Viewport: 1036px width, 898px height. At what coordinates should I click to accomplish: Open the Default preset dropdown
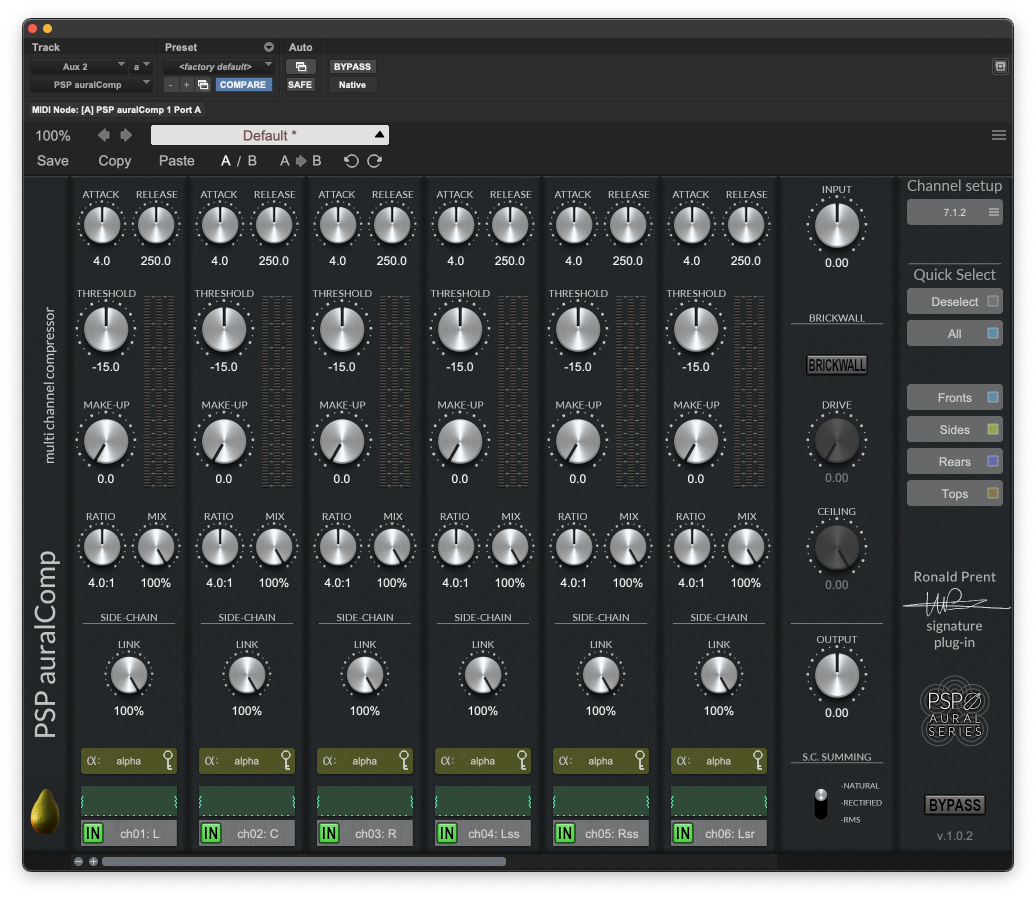tap(270, 135)
